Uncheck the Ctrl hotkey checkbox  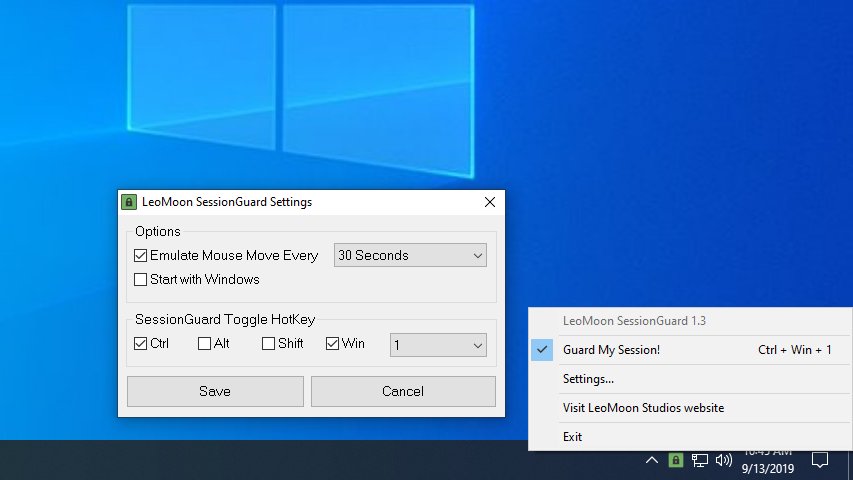pyautogui.click(x=141, y=344)
